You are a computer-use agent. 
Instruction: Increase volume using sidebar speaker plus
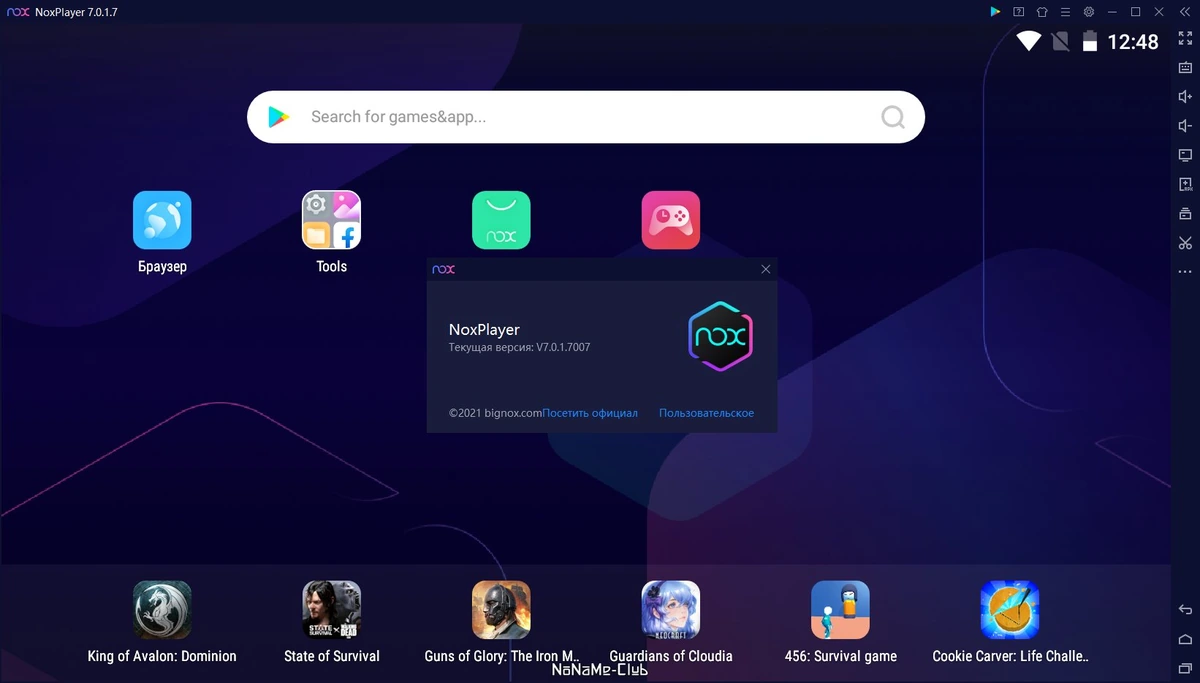[1185, 96]
